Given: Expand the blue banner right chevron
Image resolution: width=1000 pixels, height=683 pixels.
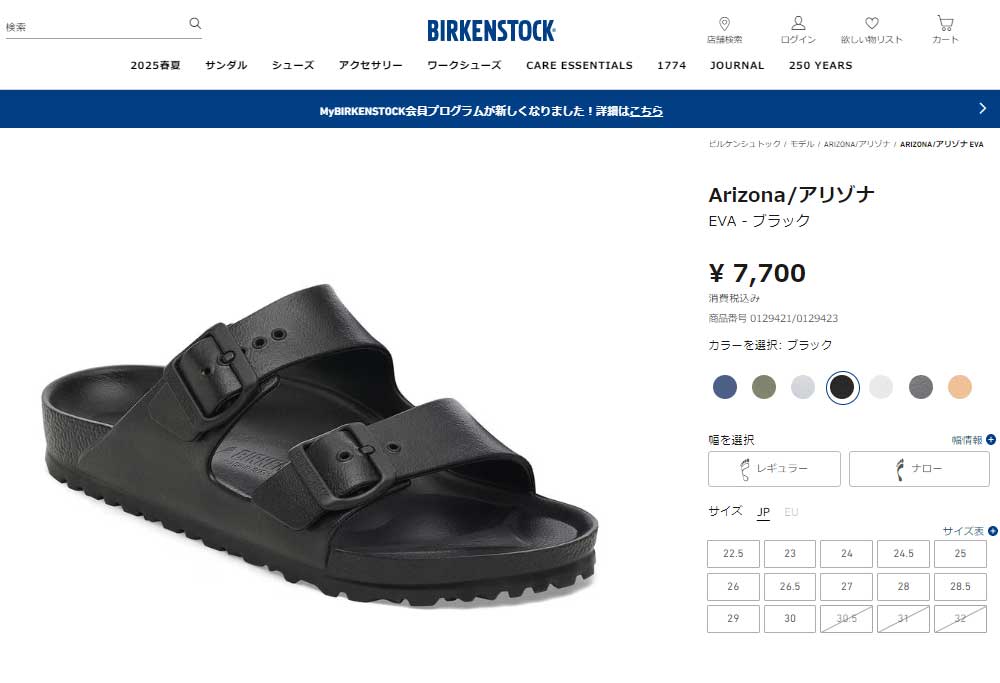Looking at the screenshot, I should 982,108.
